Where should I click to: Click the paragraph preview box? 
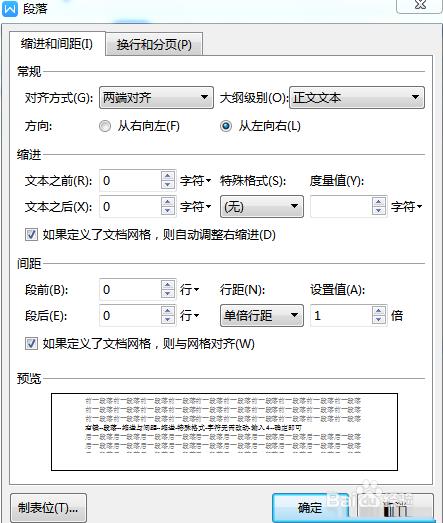click(x=224, y=432)
